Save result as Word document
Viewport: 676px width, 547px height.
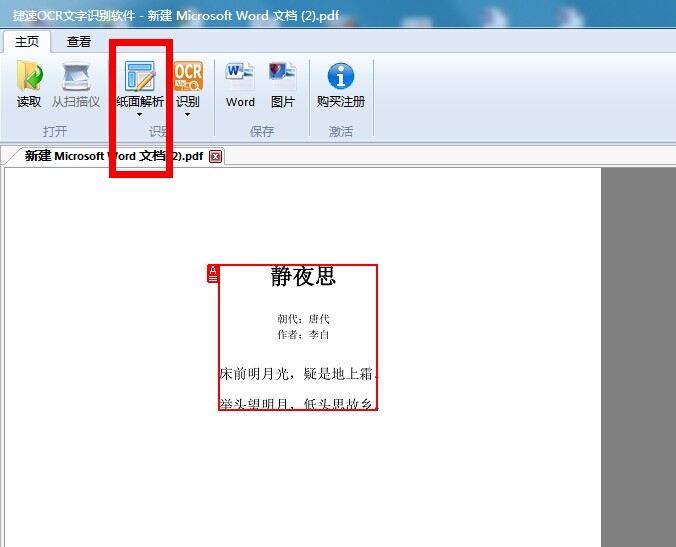[240, 84]
